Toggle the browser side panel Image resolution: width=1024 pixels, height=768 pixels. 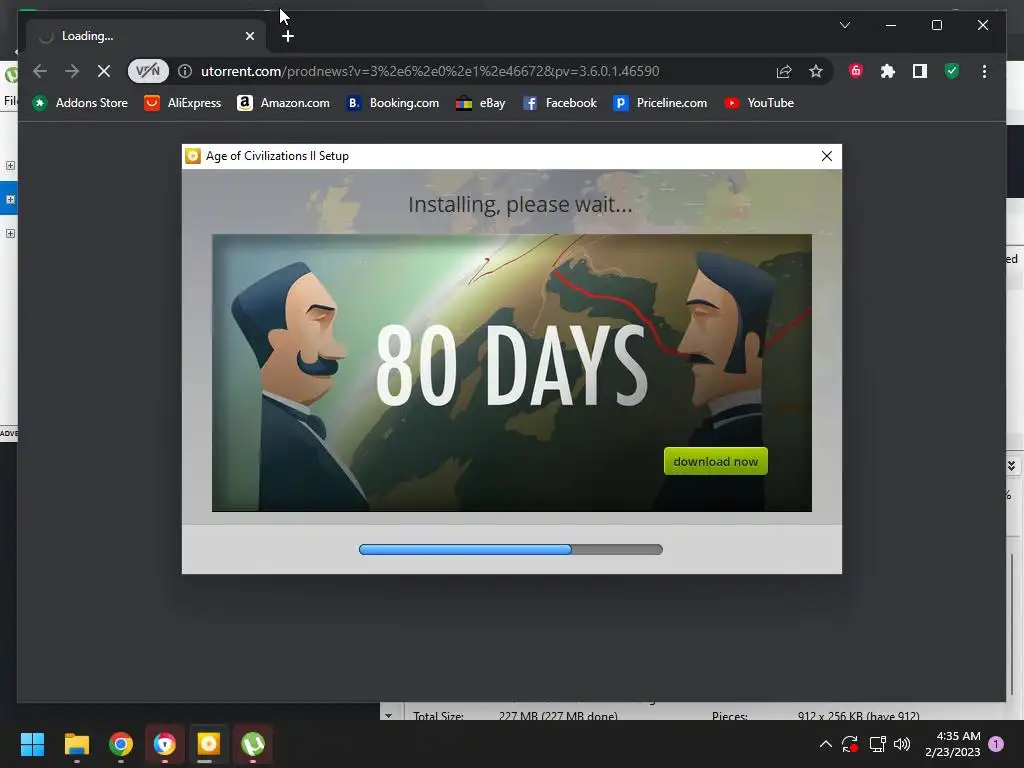point(920,71)
